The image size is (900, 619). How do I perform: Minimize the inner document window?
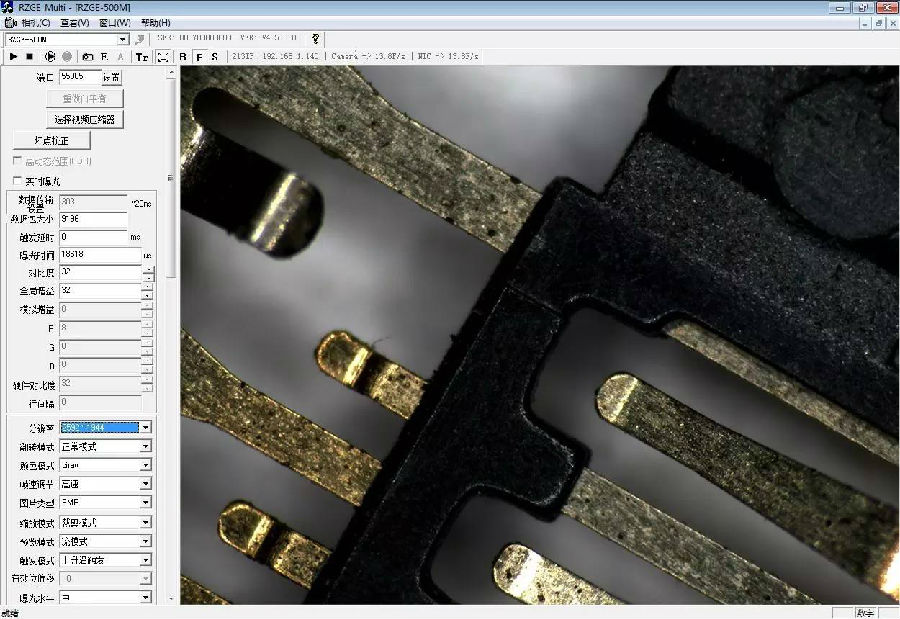point(865,24)
